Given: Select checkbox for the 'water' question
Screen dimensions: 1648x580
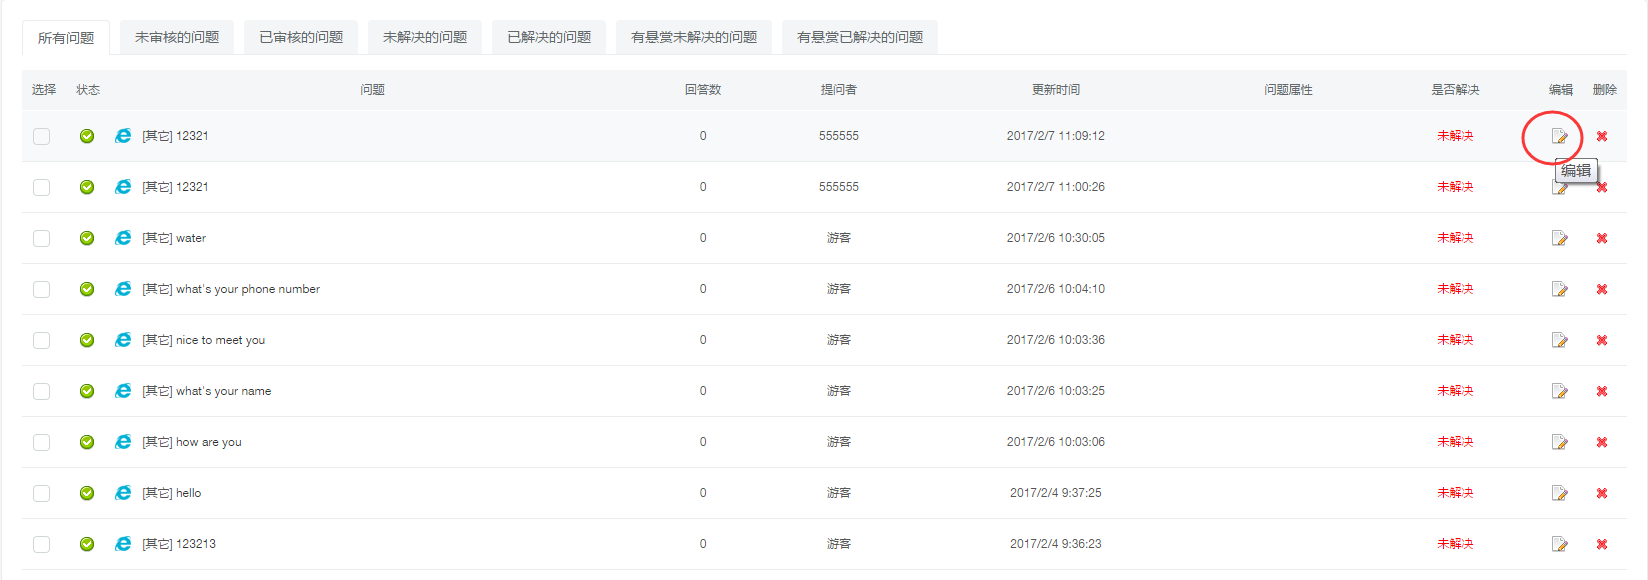Looking at the screenshot, I should coord(41,238).
